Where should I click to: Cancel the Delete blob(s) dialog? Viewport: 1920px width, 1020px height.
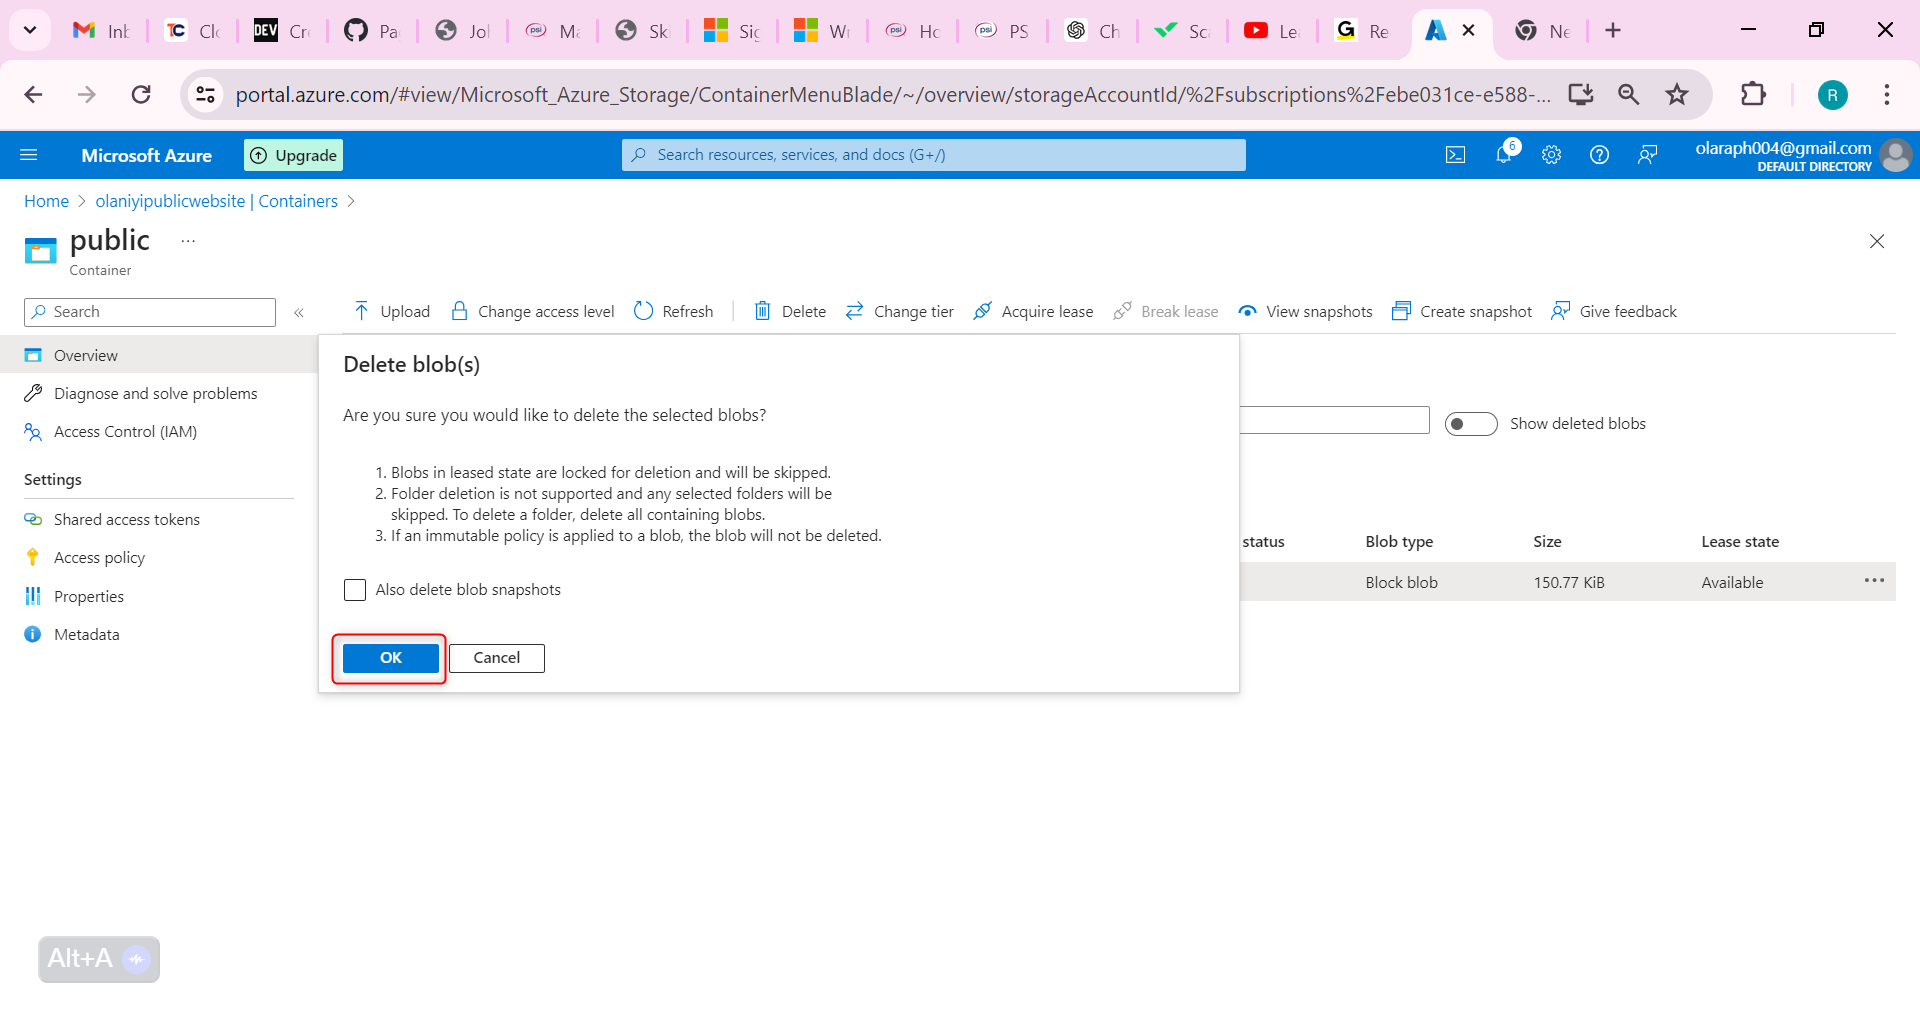click(497, 658)
